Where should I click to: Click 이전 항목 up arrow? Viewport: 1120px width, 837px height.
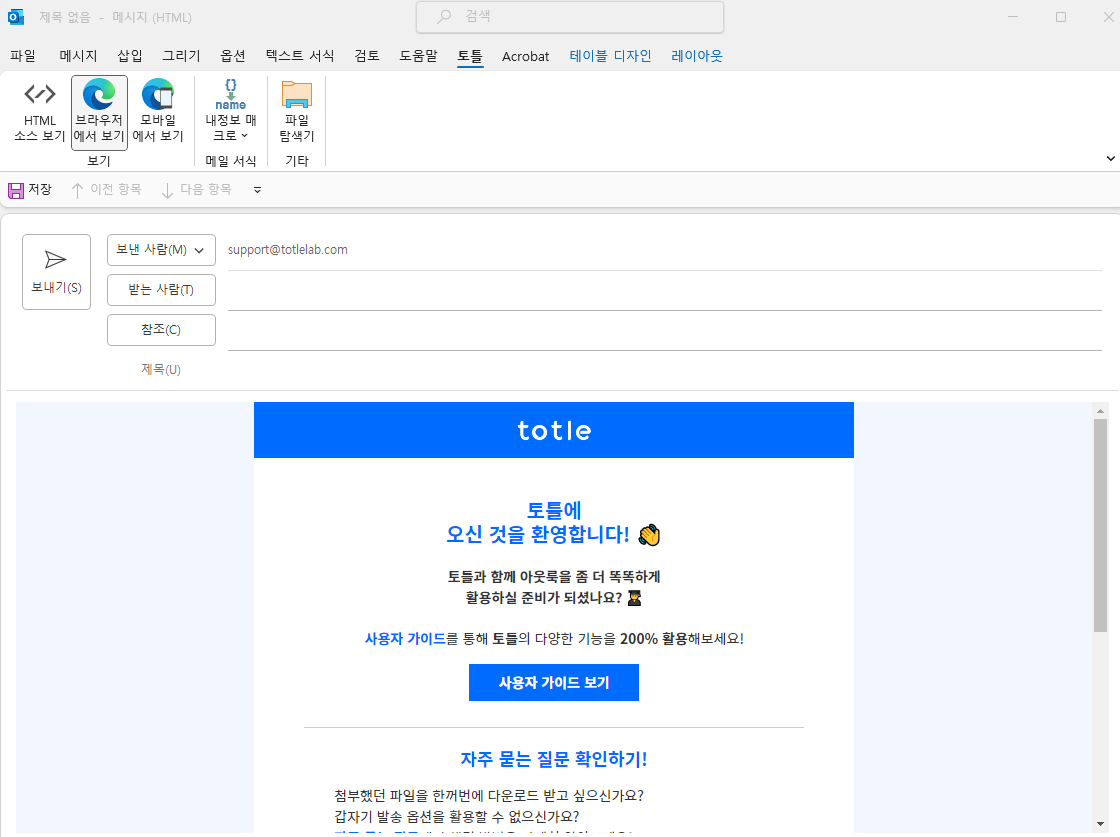click(77, 190)
